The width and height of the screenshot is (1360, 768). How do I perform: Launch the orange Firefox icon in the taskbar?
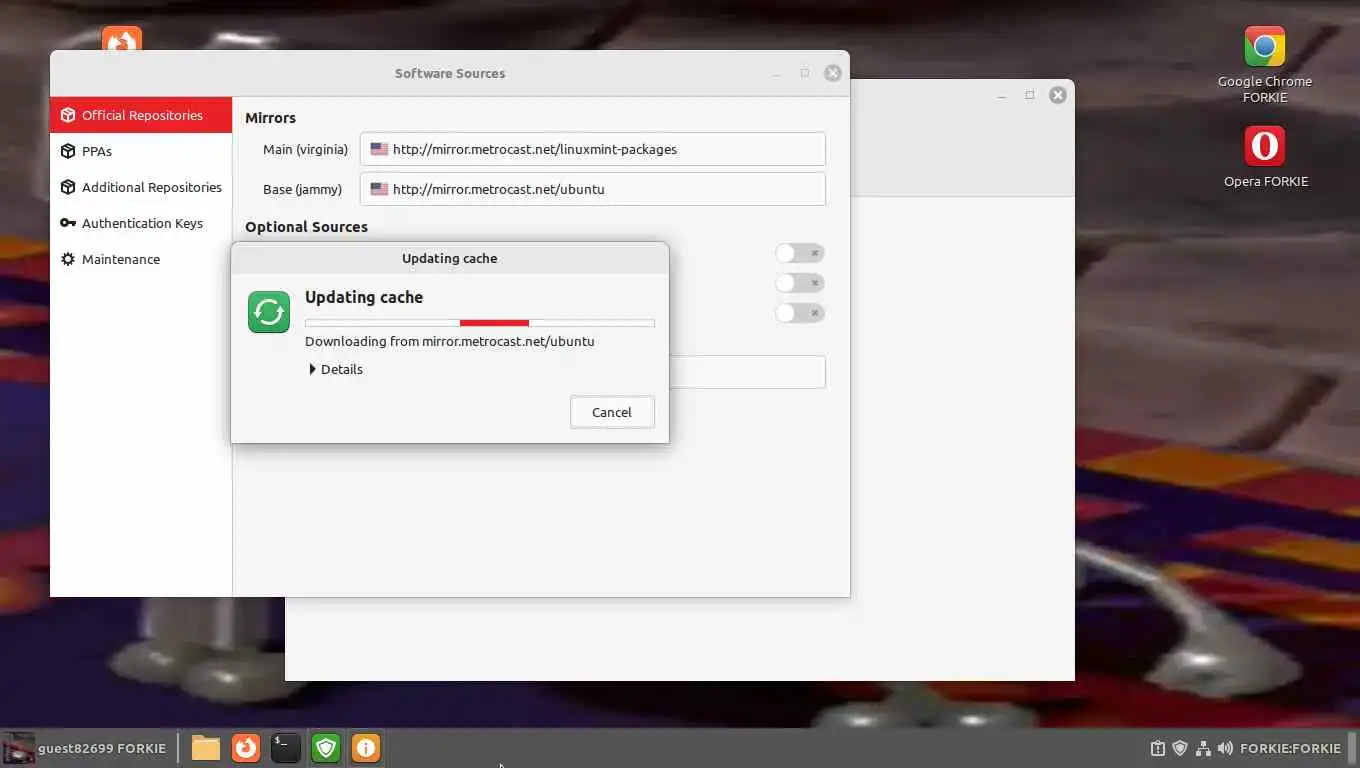pos(246,747)
